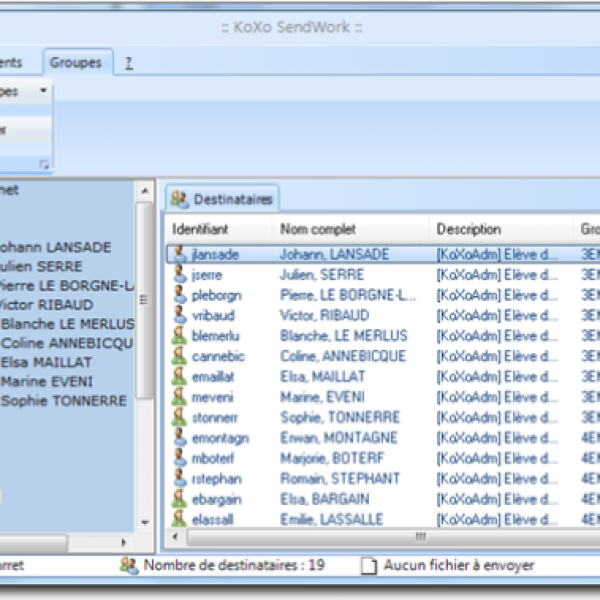
Task: Click user icon beside elassall
Action: (x=179, y=519)
